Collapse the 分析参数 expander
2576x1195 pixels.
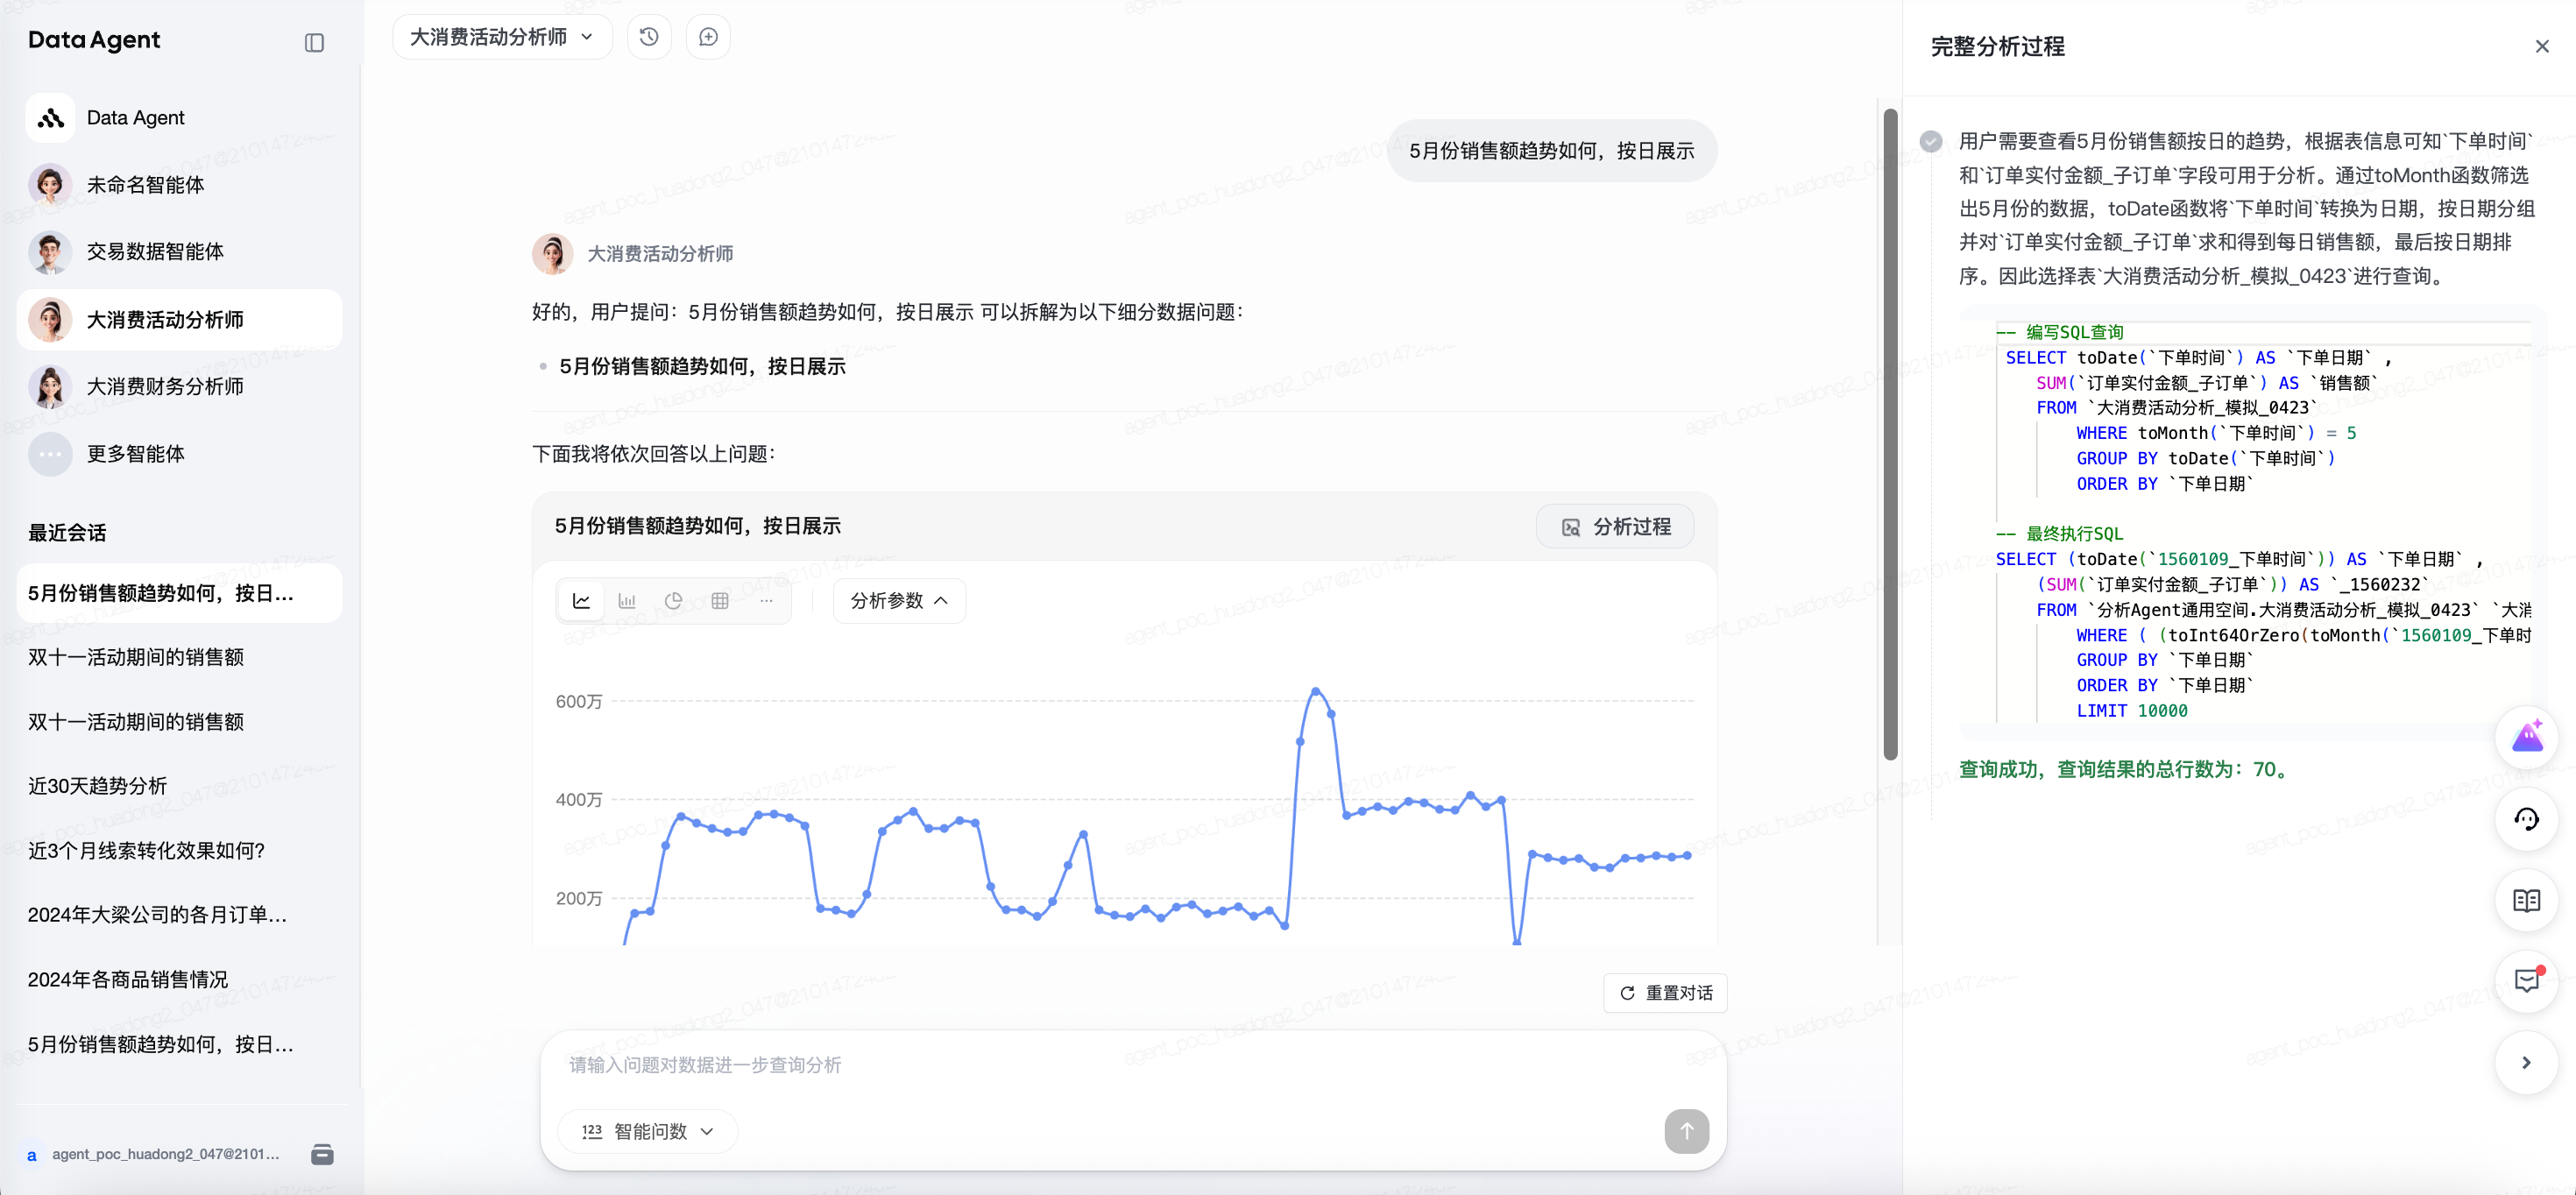pyautogui.click(x=899, y=601)
